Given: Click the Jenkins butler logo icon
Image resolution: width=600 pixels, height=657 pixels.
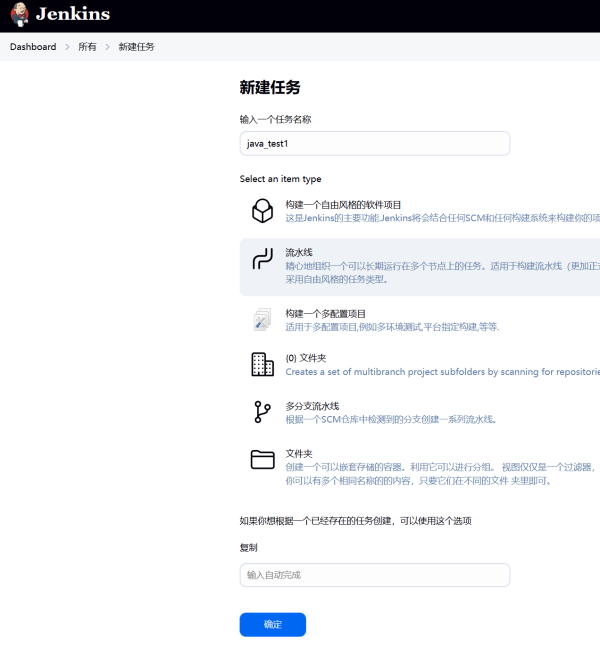Looking at the screenshot, I should point(19,14).
